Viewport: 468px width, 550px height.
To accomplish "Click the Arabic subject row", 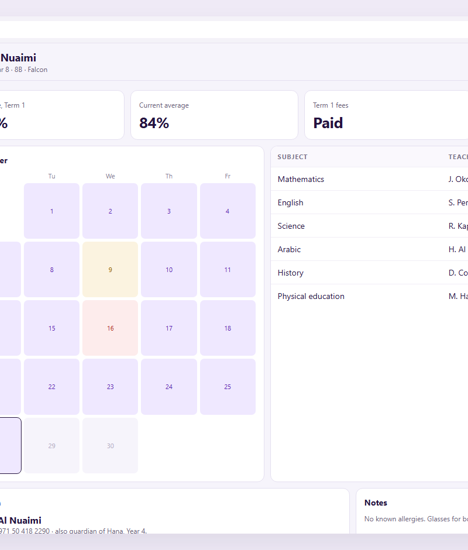I will pos(369,249).
